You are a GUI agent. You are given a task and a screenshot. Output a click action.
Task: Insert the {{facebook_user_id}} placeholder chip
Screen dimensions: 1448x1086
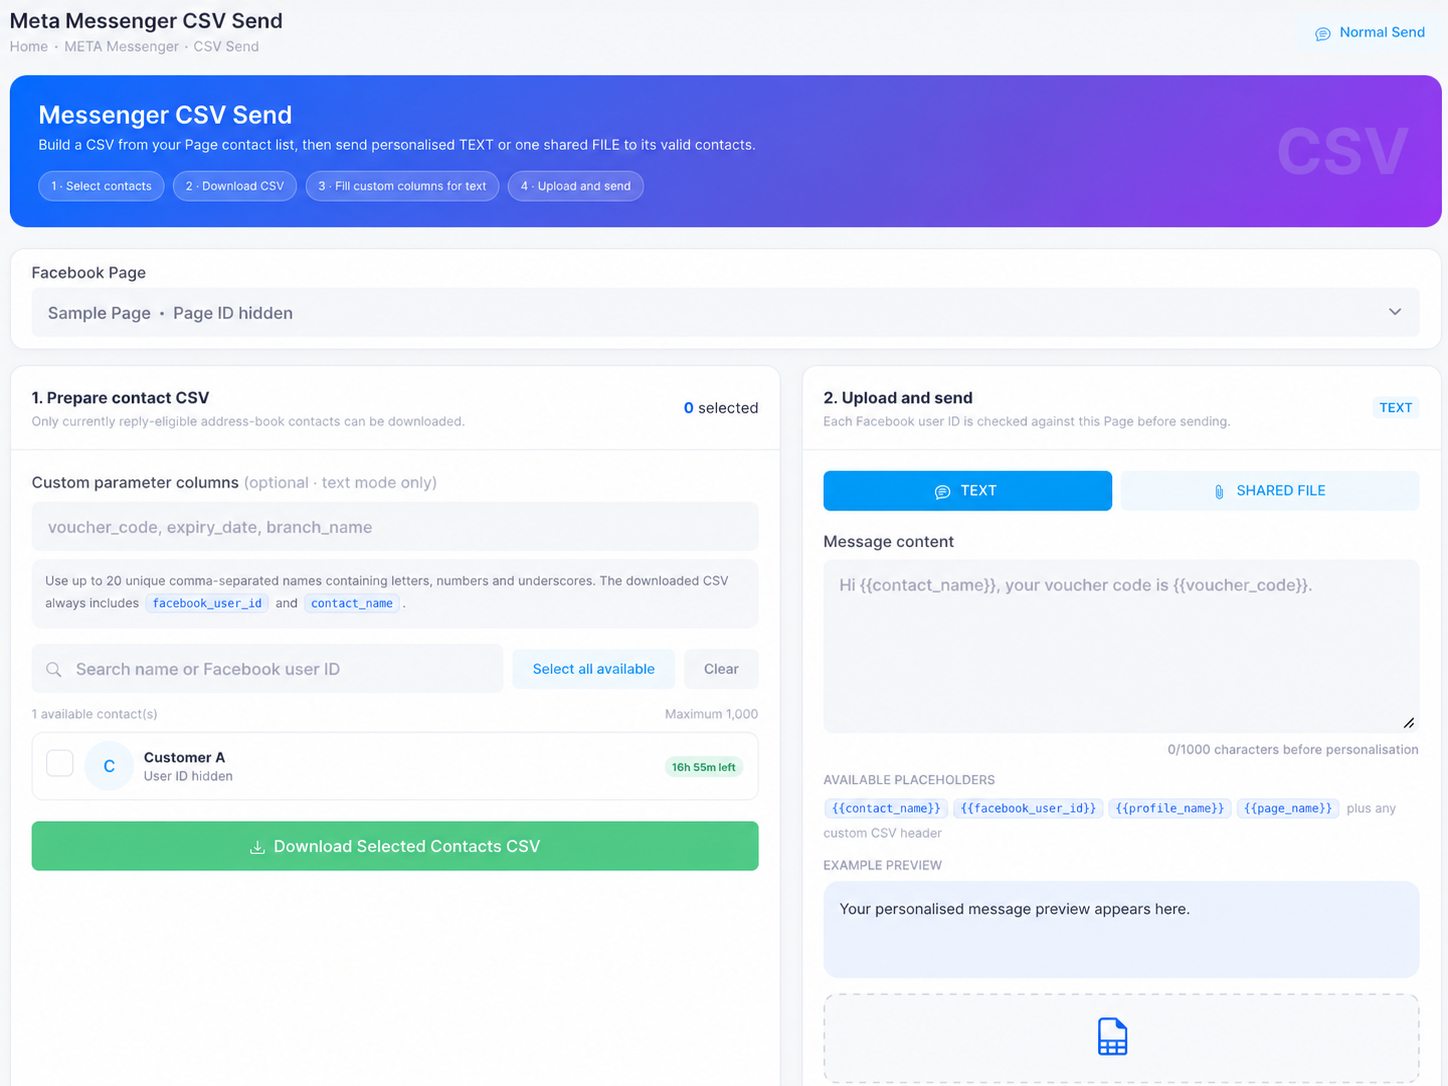coord(1028,808)
